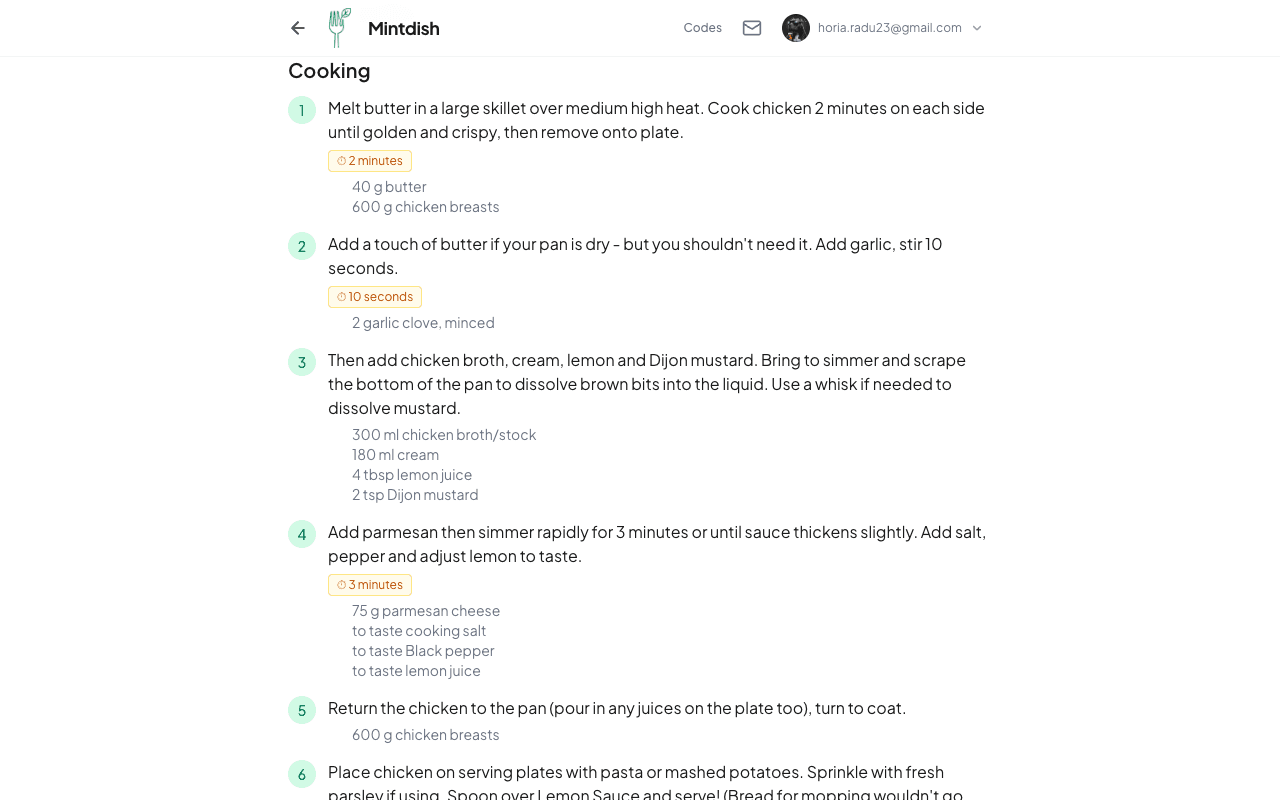Select step 1 number circle
Screen dimensions: 1280x800
pos(302,110)
